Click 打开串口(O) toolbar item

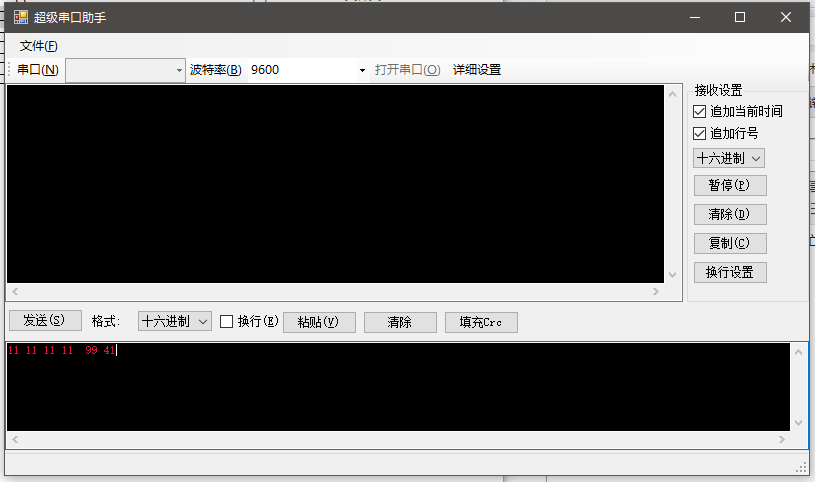point(408,70)
